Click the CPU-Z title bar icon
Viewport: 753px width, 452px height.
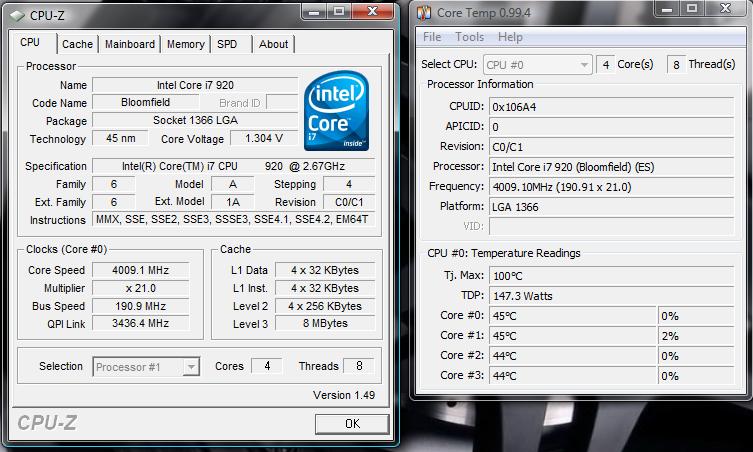(17, 16)
